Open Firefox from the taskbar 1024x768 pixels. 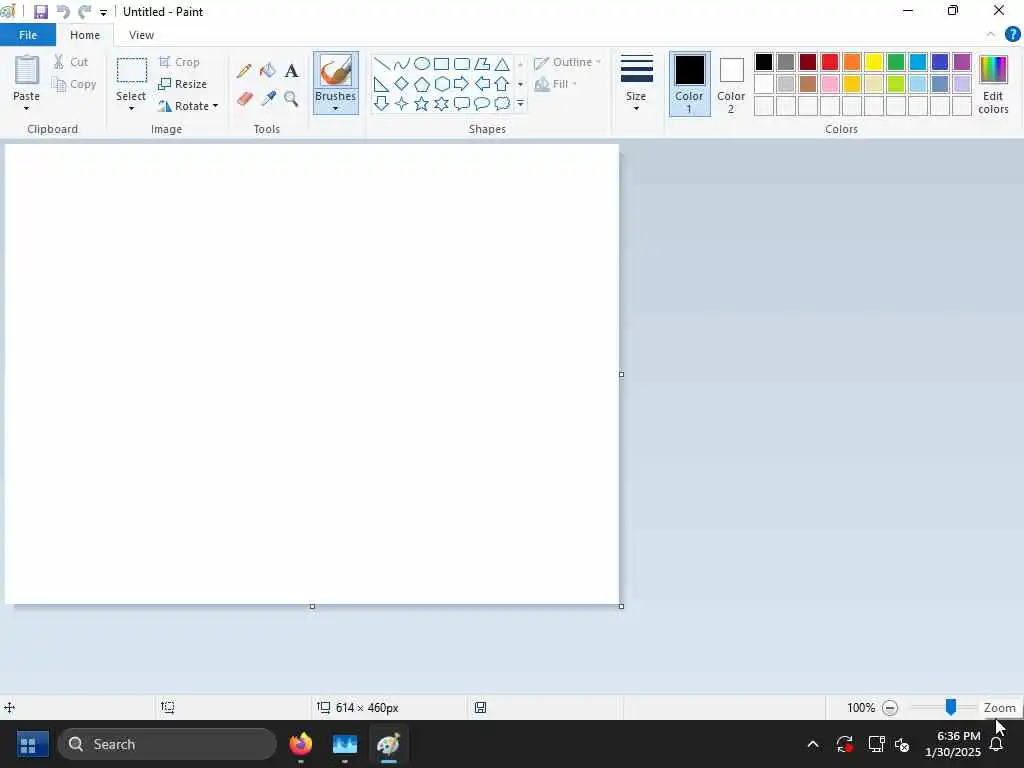point(301,744)
